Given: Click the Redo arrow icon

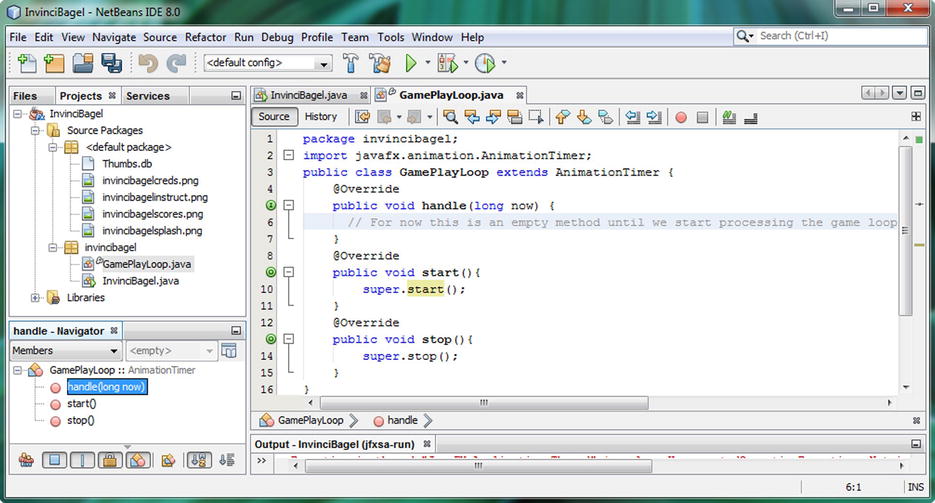Looking at the screenshot, I should pos(177,63).
